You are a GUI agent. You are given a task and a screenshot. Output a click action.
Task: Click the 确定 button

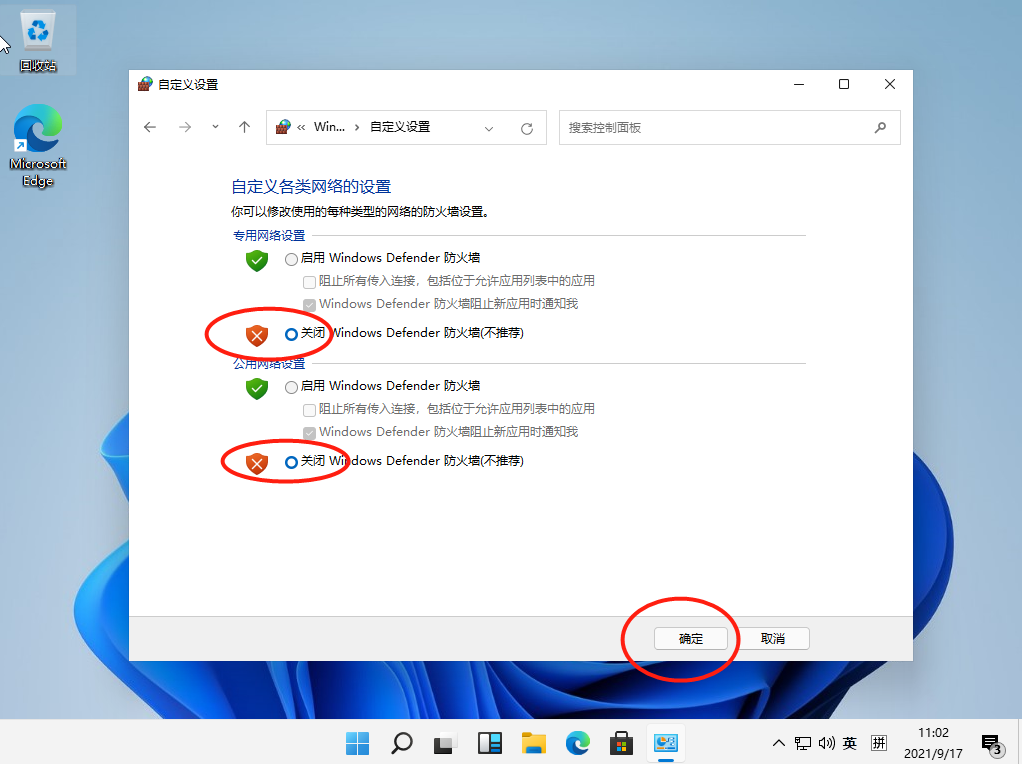click(691, 638)
